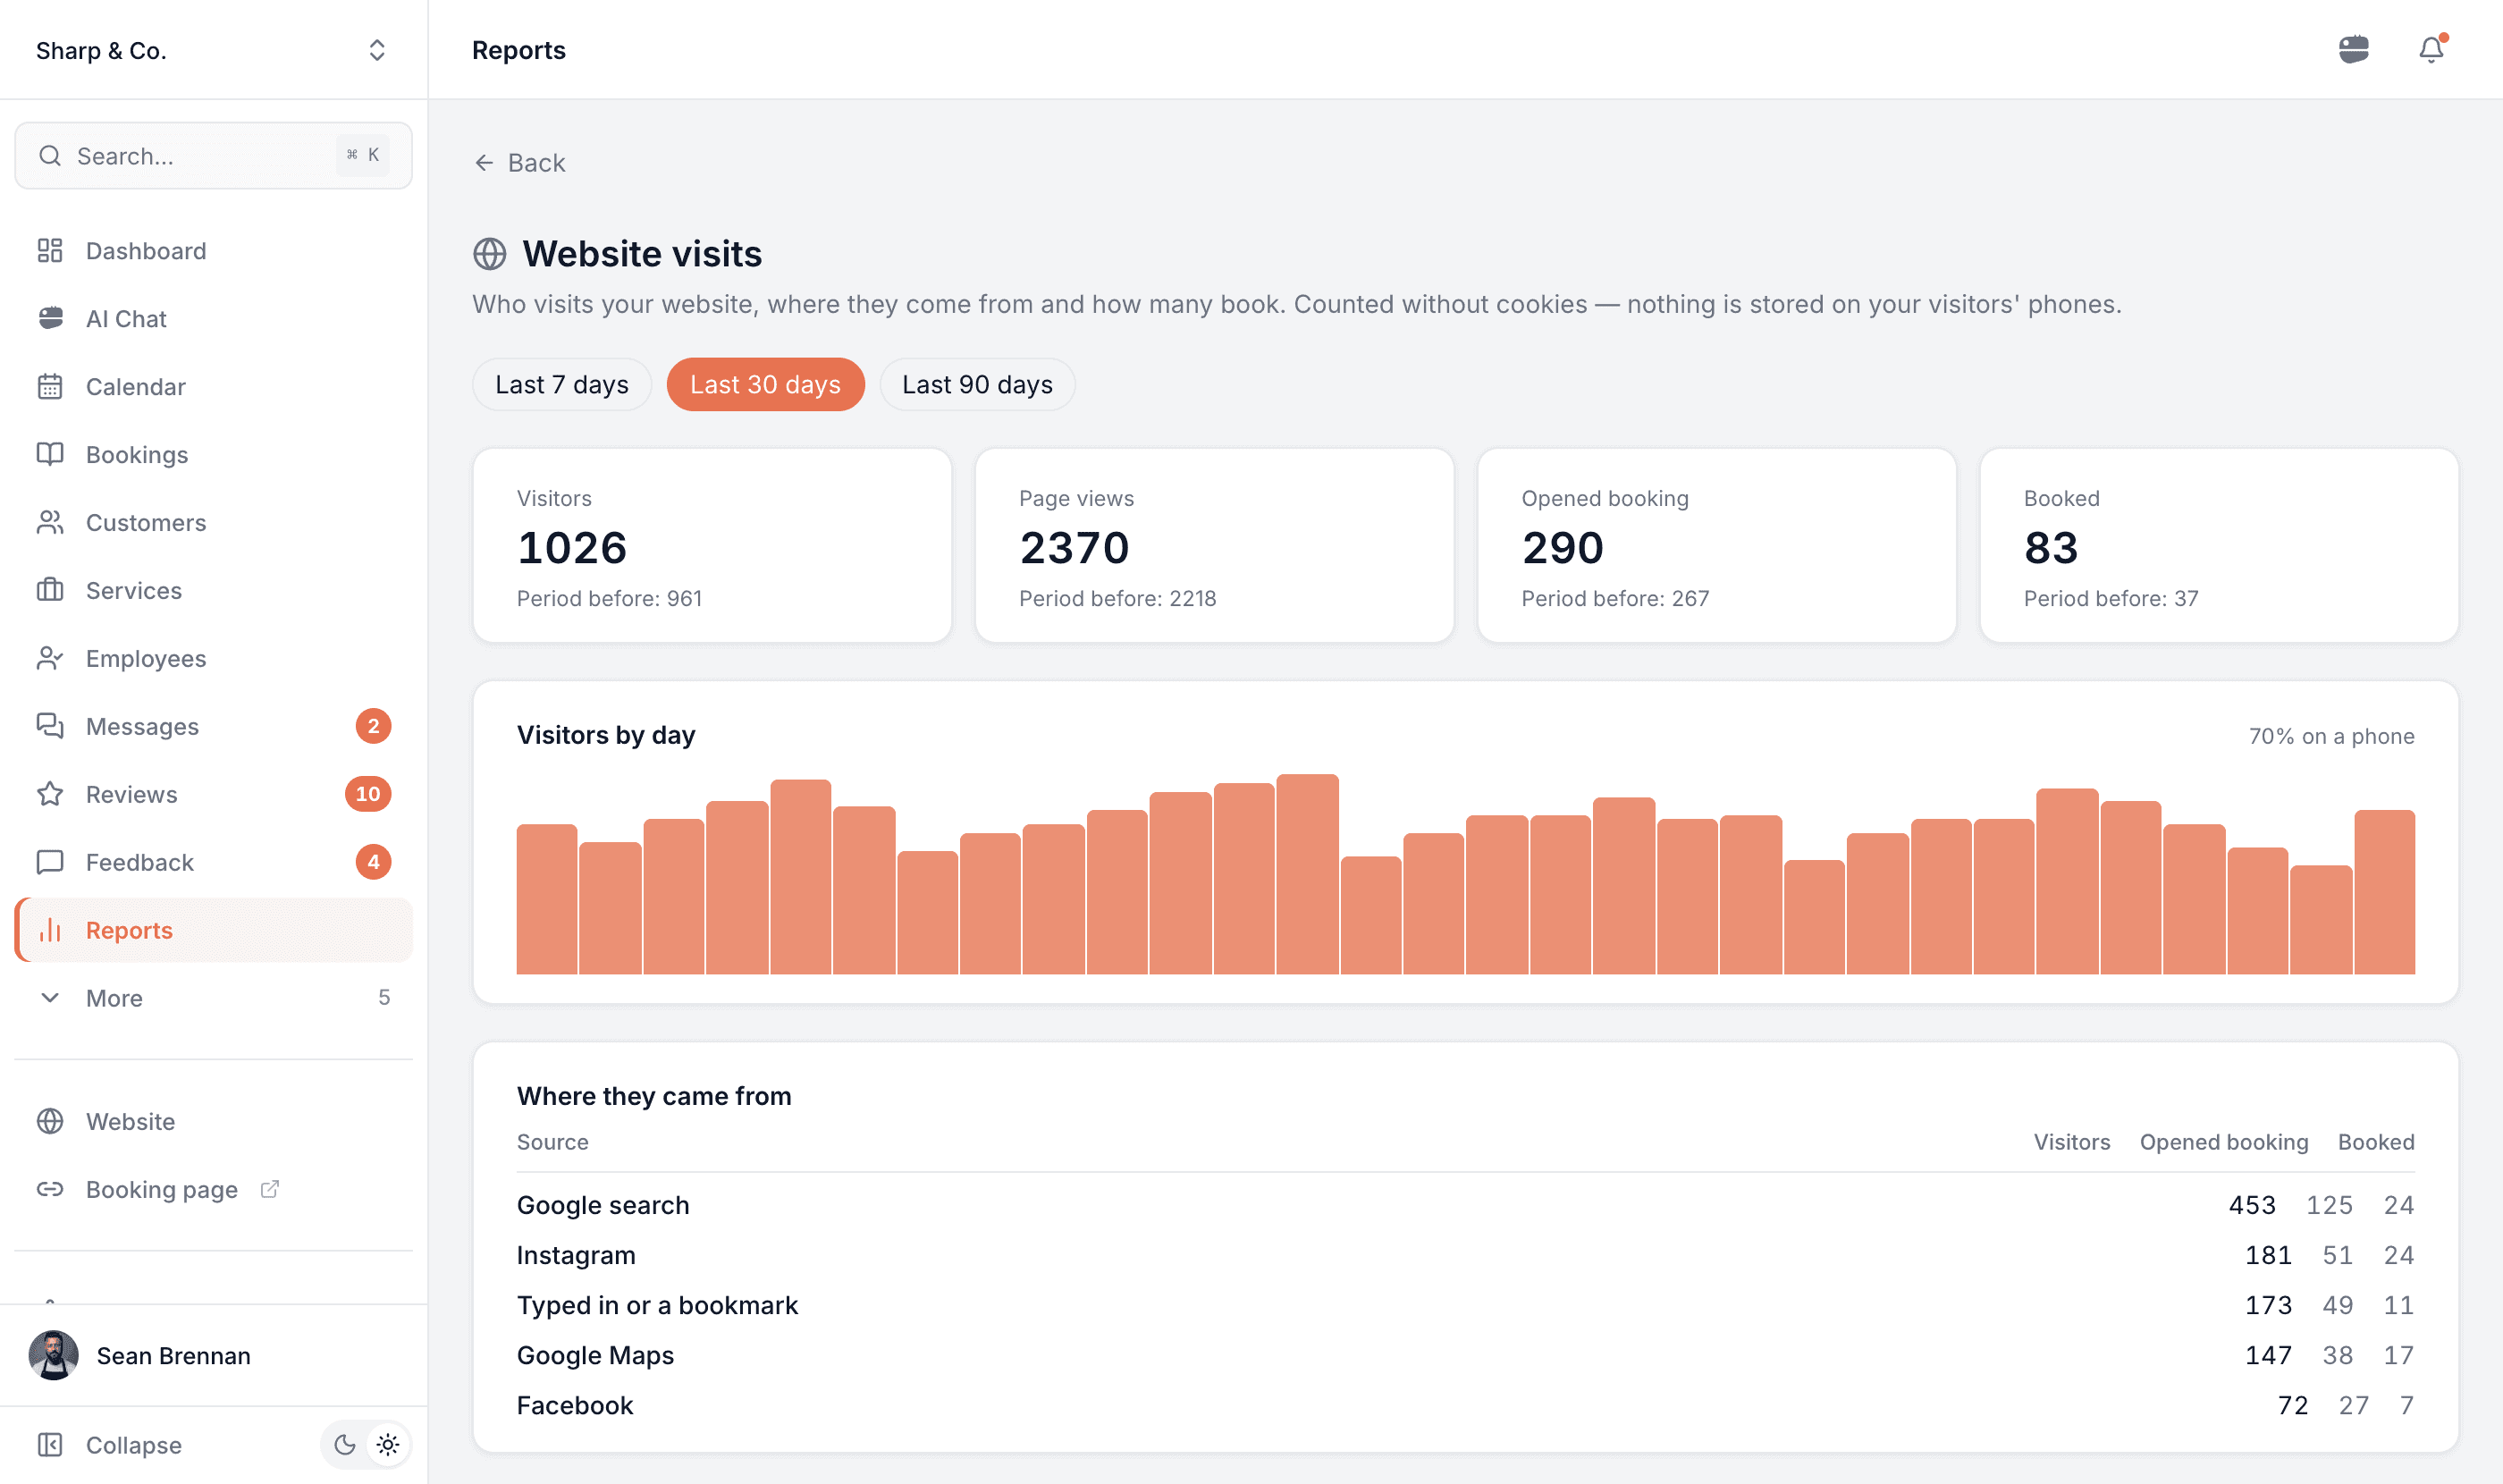Go to the Employees page
The height and width of the screenshot is (1484, 2503).
point(213,659)
